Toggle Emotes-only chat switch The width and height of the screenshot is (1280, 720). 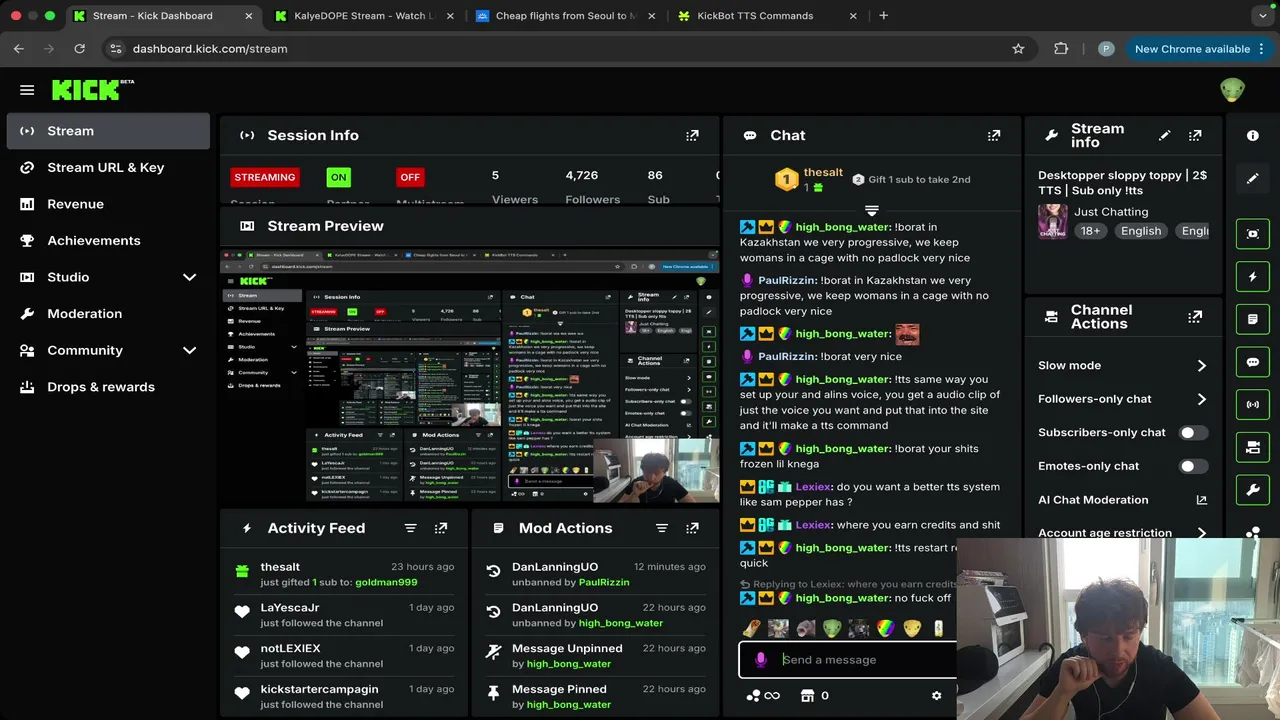[1193, 466]
